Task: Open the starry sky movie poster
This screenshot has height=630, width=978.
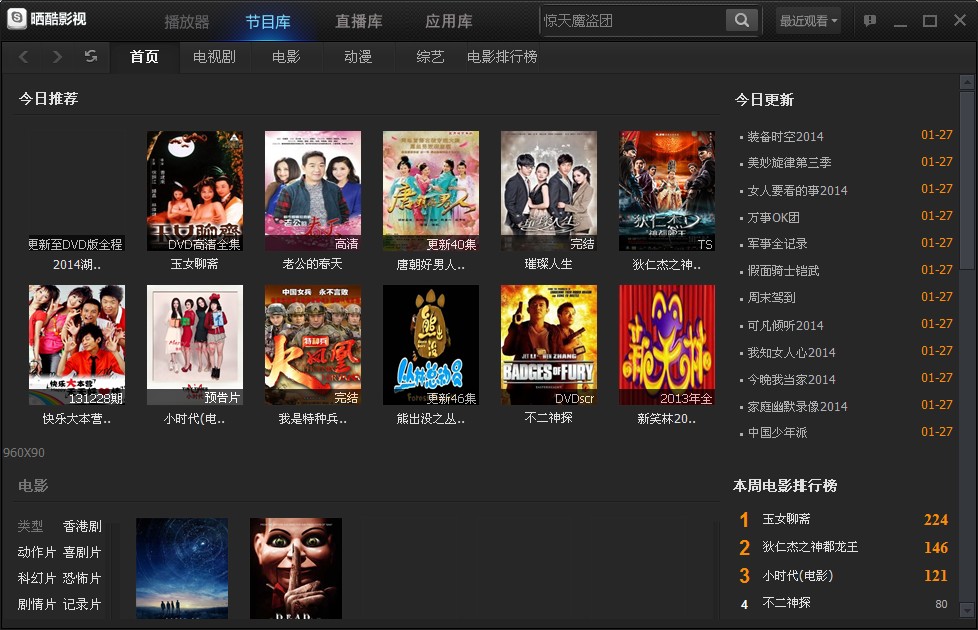Action: point(182,568)
